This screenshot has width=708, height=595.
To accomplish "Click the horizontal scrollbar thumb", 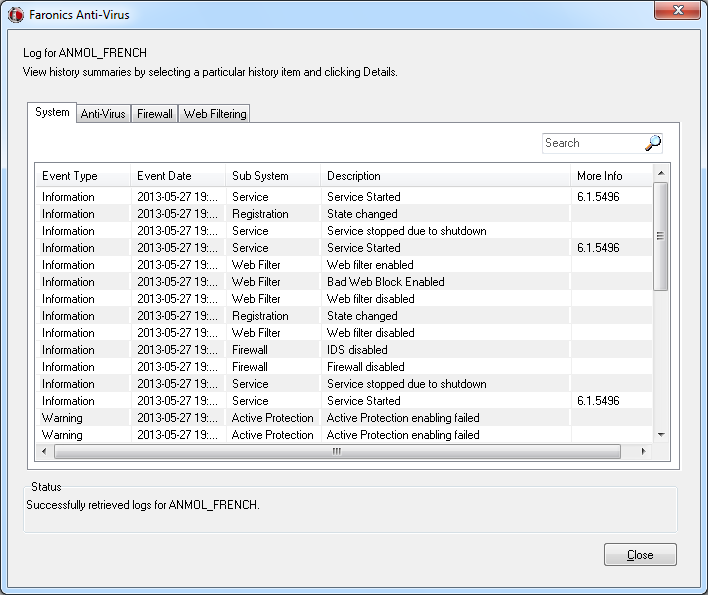I will 337,451.
